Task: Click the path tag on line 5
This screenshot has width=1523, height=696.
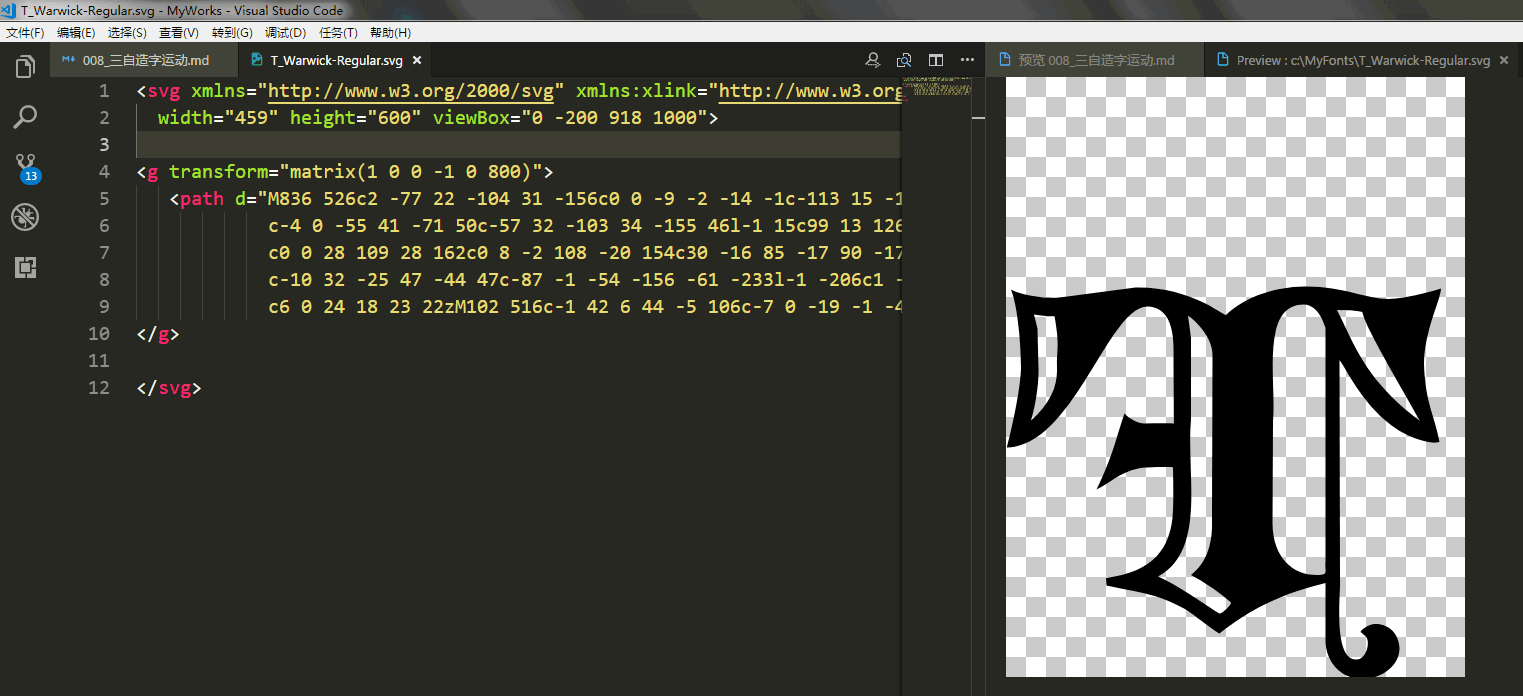Action: point(202,199)
